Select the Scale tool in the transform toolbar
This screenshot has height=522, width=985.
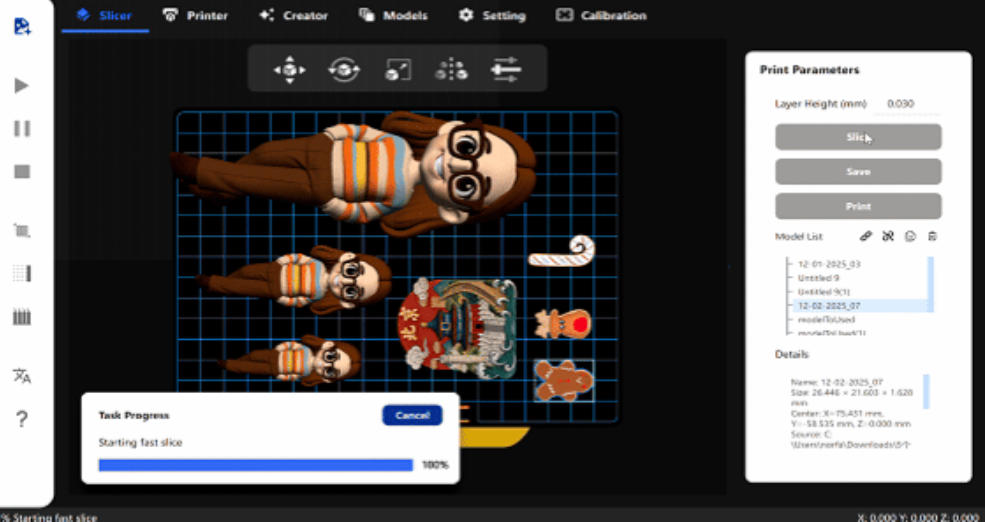[398, 69]
